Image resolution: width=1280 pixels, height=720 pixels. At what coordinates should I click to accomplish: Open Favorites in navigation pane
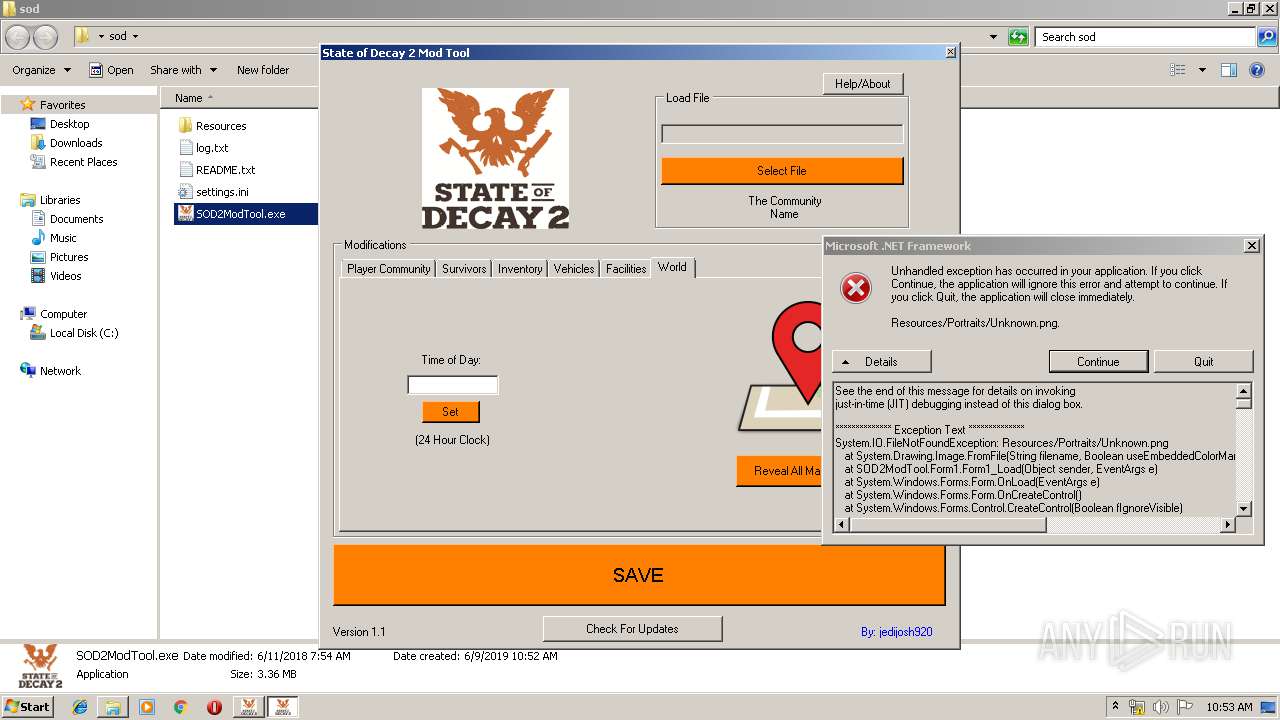point(62,105)
